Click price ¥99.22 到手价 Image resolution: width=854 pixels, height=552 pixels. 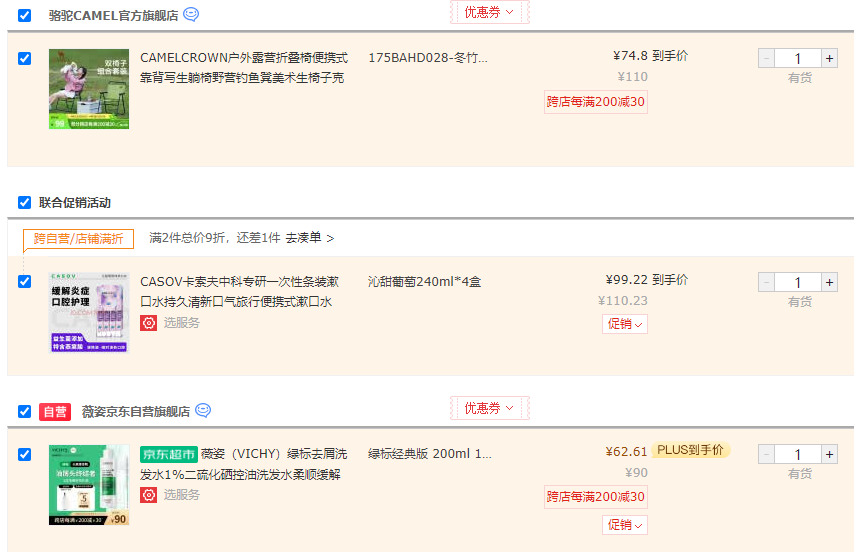[x=646, y=279]
